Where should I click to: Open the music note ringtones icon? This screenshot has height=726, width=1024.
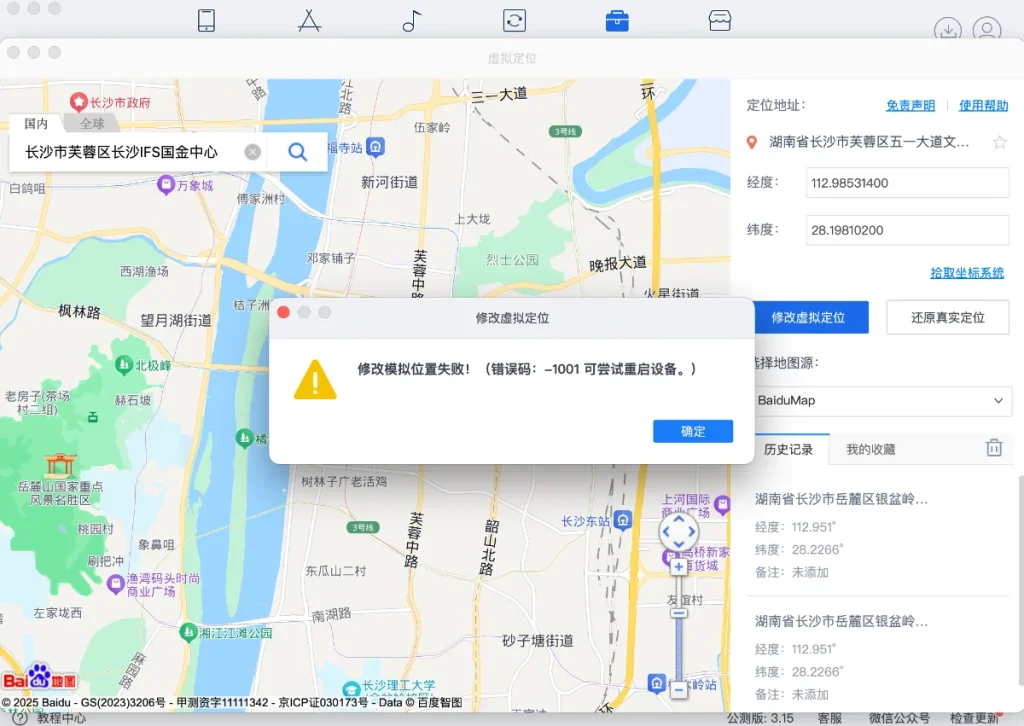click(411, 20)
